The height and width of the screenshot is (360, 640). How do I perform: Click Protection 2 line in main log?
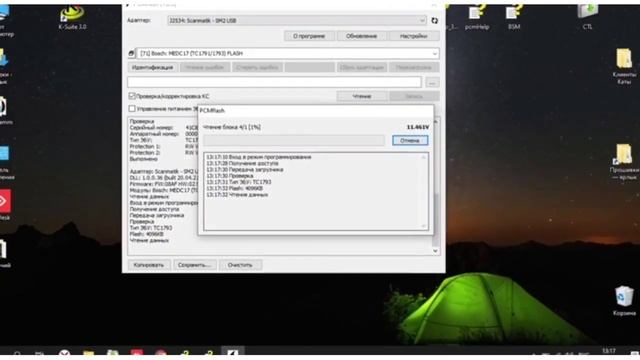[163, 152]
